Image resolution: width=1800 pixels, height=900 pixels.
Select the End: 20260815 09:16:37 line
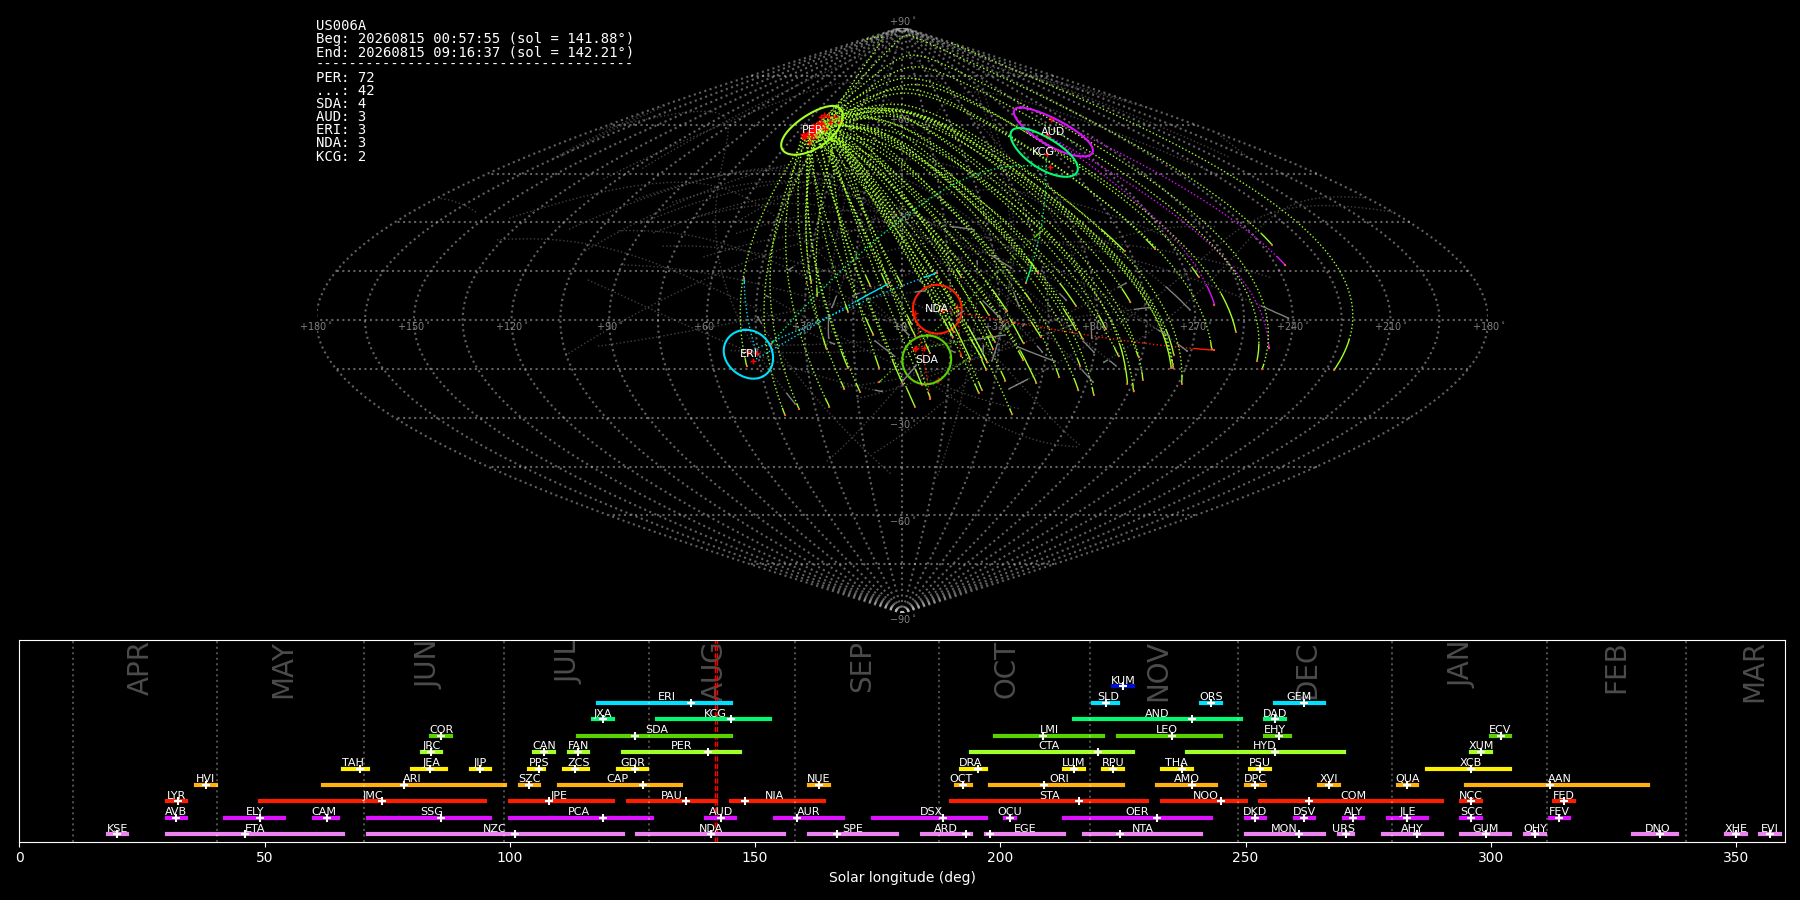pyautogui.click(x=475, y=52)
